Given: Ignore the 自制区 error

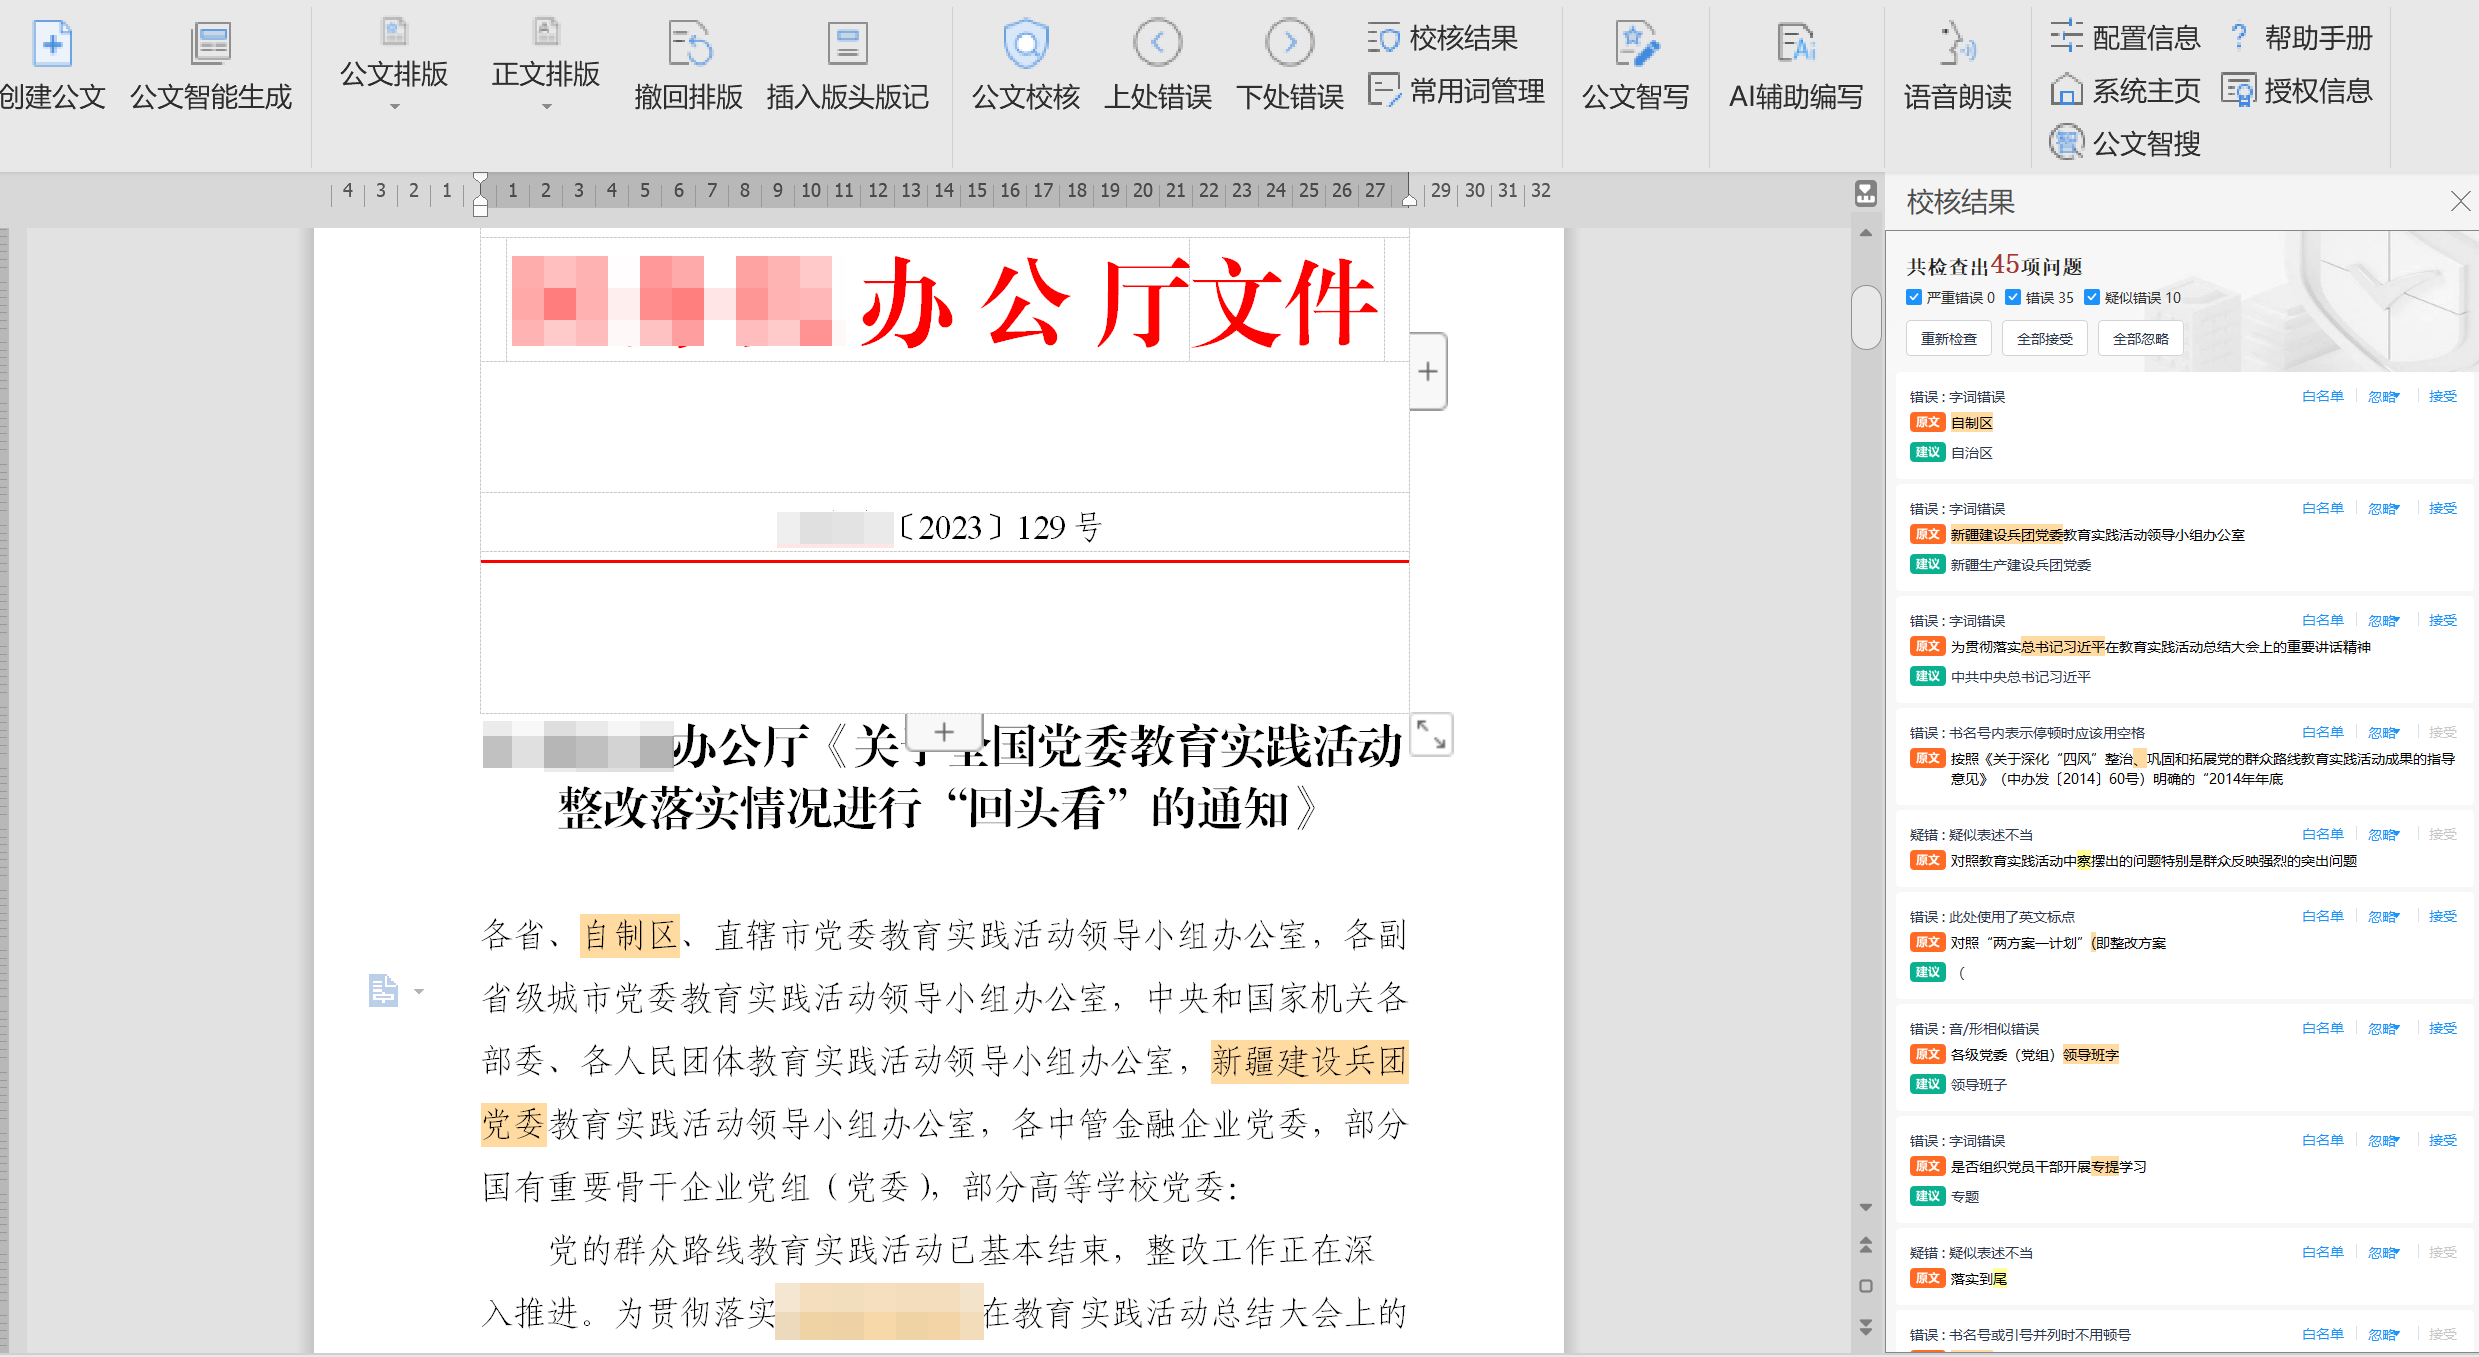Looking at the screenshot, I should [x=2383, y=396].
